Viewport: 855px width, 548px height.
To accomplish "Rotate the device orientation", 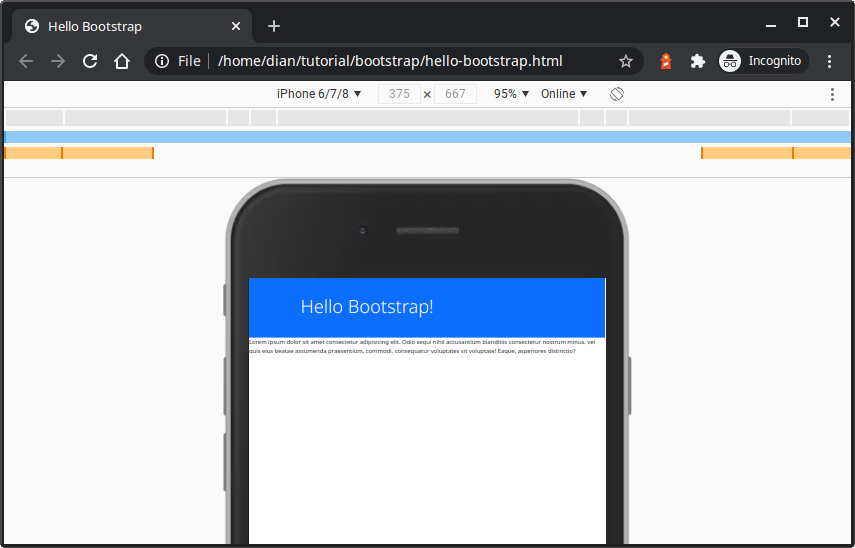I will coord(617,94).
